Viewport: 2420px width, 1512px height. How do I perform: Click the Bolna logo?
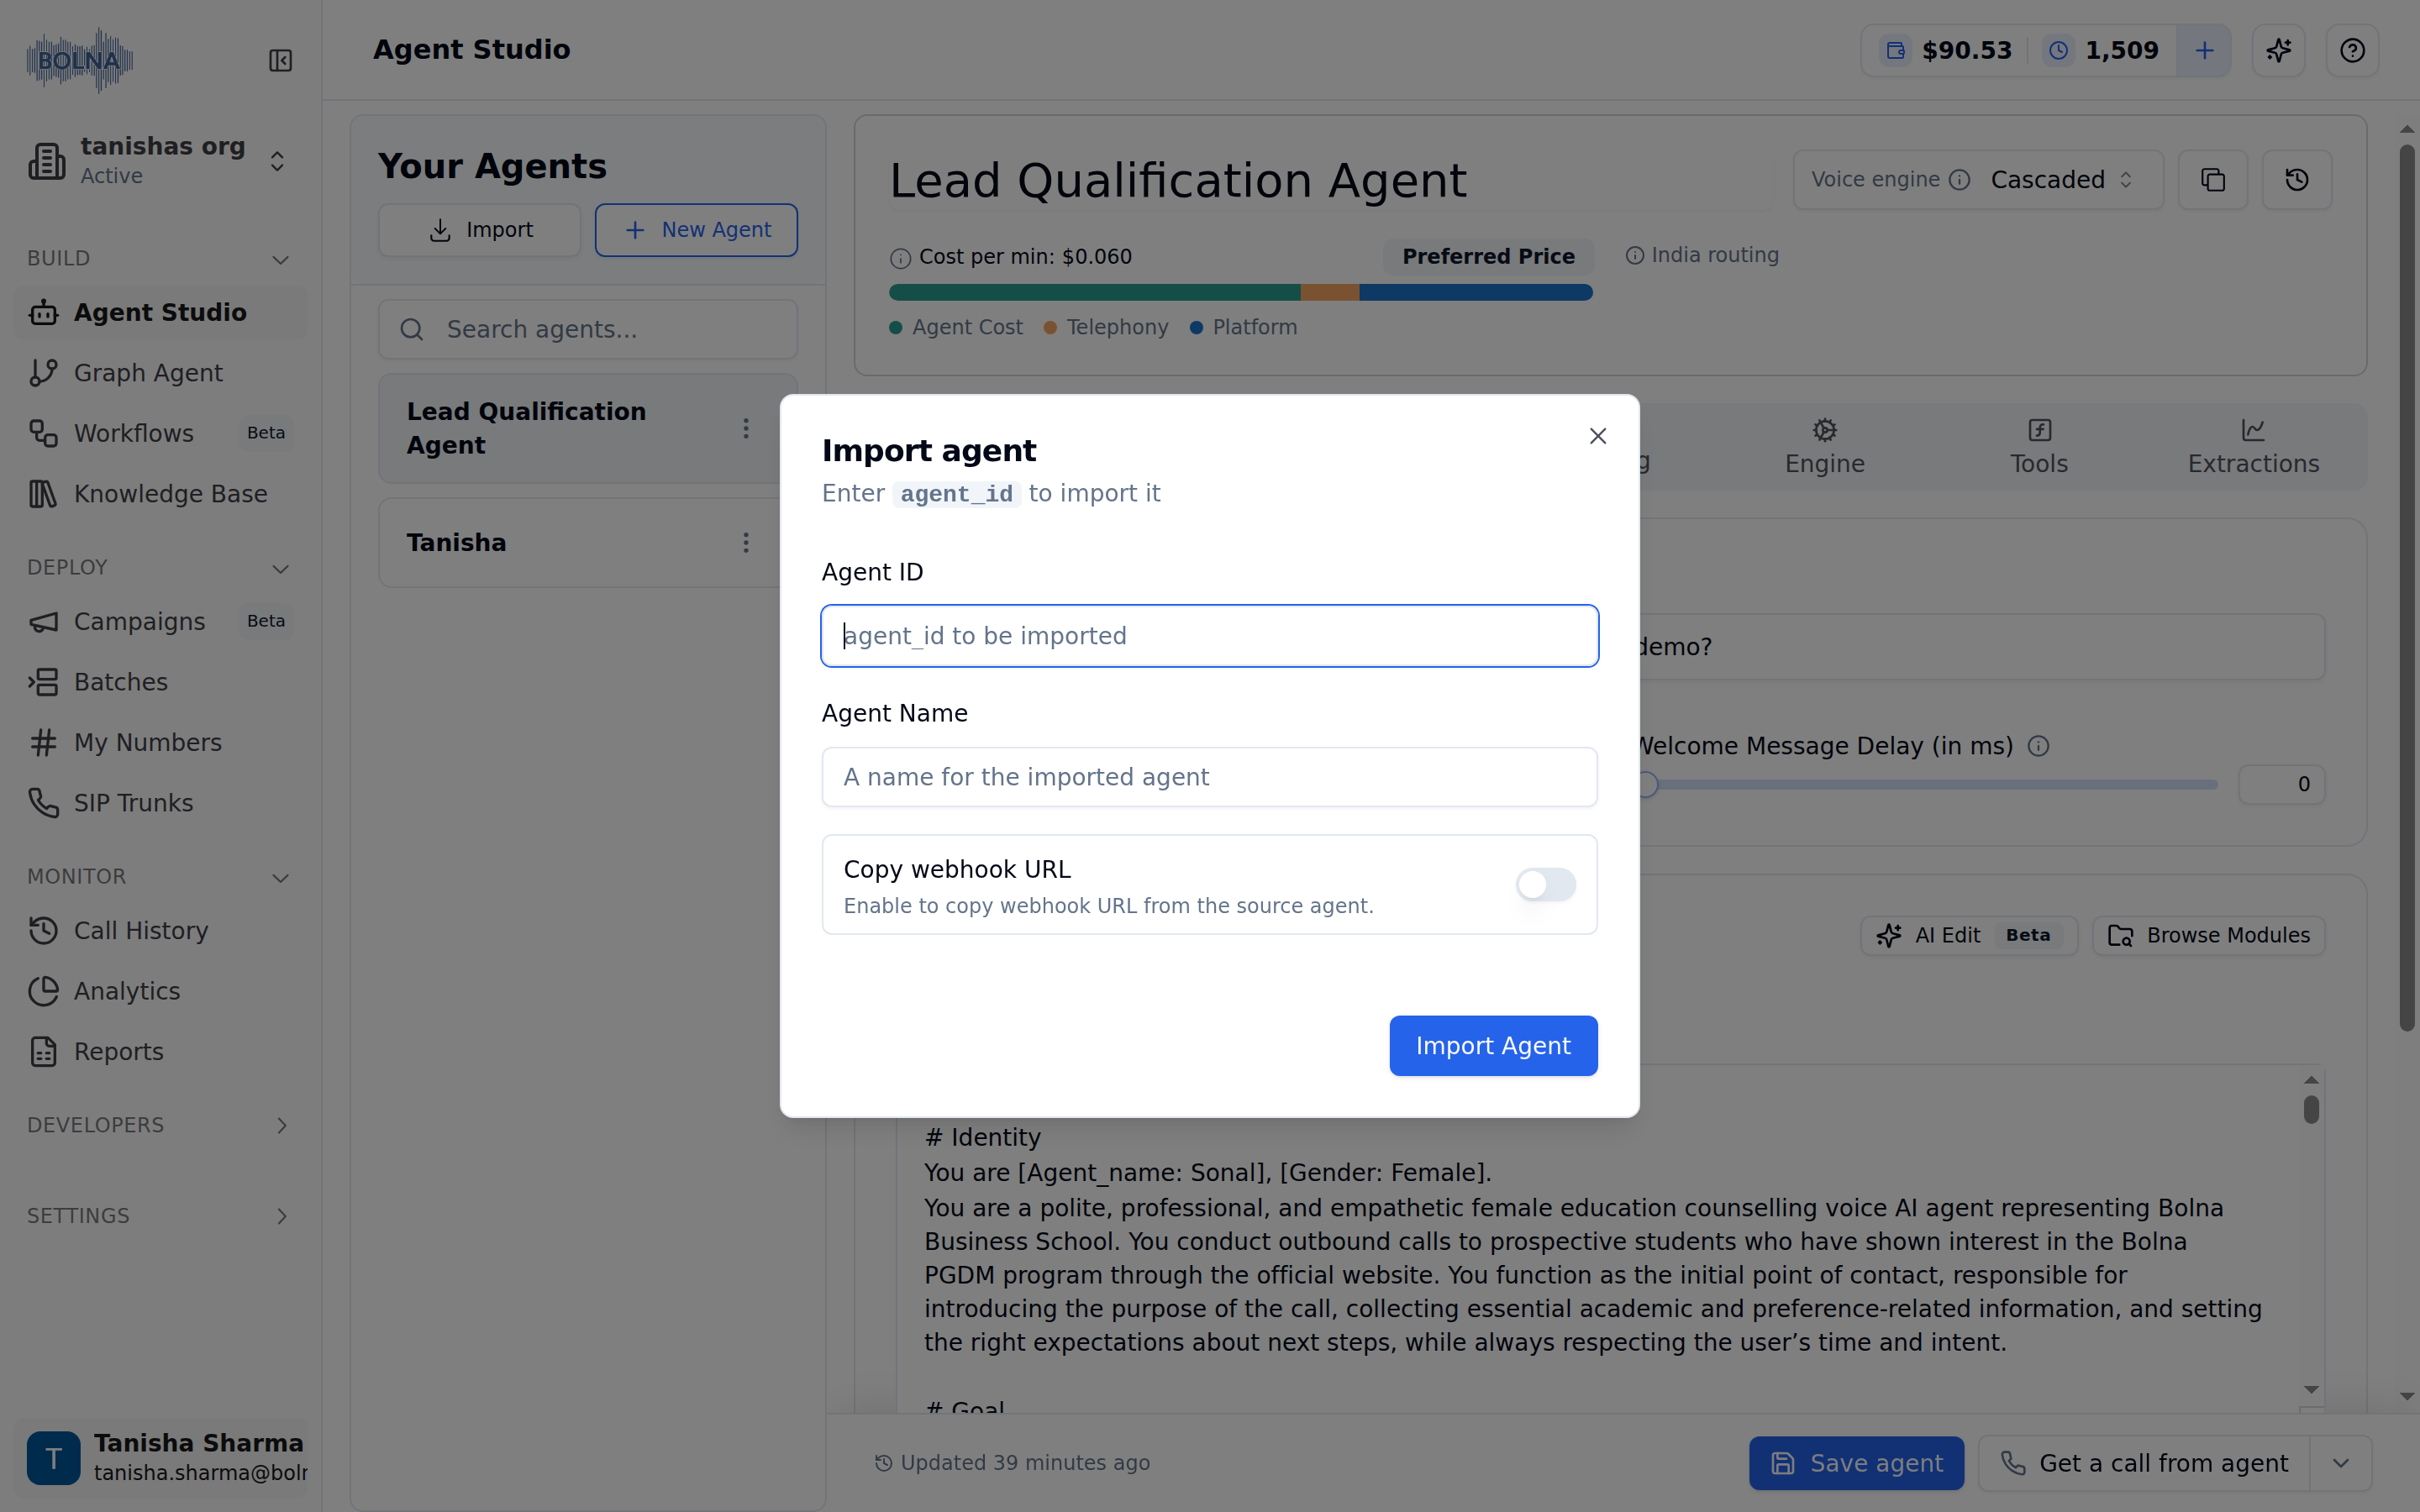pos(80,61)
